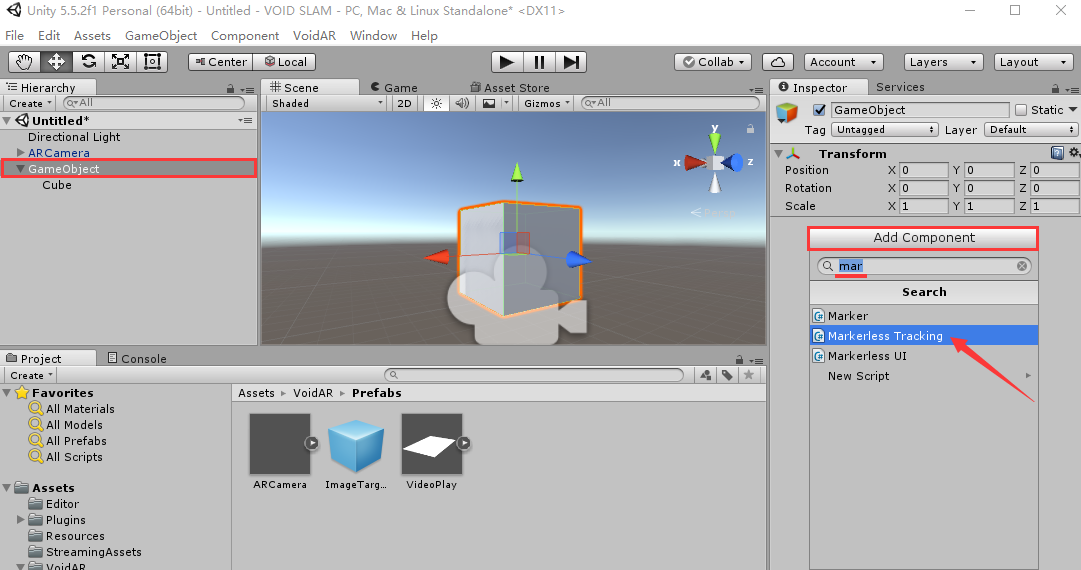This screenshot has width=1081, height=570.
Task: Open Collab dropdown
Action: [x=713, y=62]
